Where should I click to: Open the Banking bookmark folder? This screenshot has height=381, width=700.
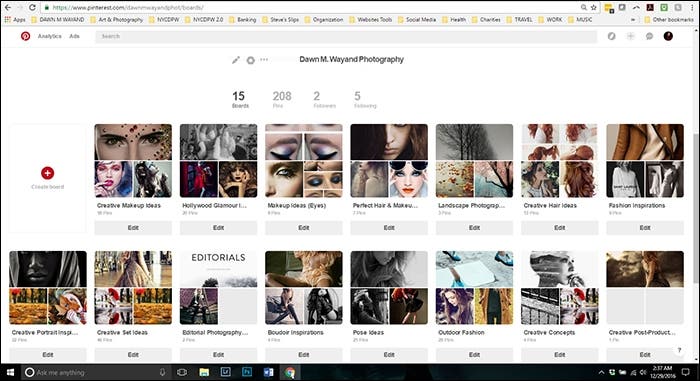242,20
